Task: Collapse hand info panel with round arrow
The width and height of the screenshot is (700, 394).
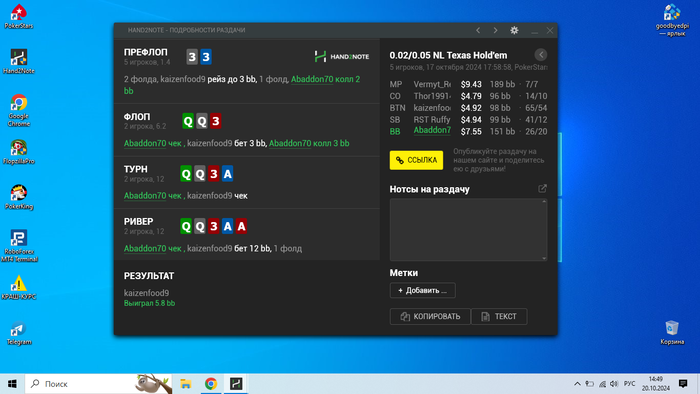Action: [541, 55]
